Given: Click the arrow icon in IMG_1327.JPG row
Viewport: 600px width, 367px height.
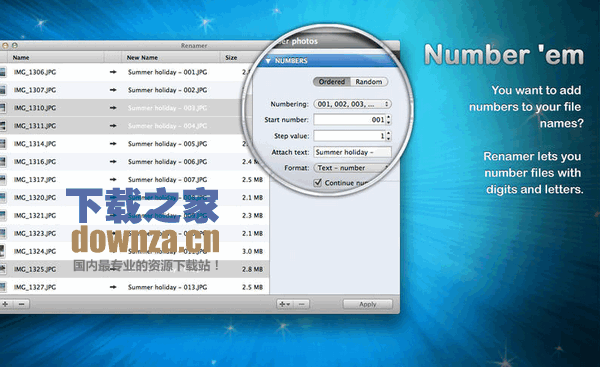Looking at the screenshot, I should tap(113, 287).
